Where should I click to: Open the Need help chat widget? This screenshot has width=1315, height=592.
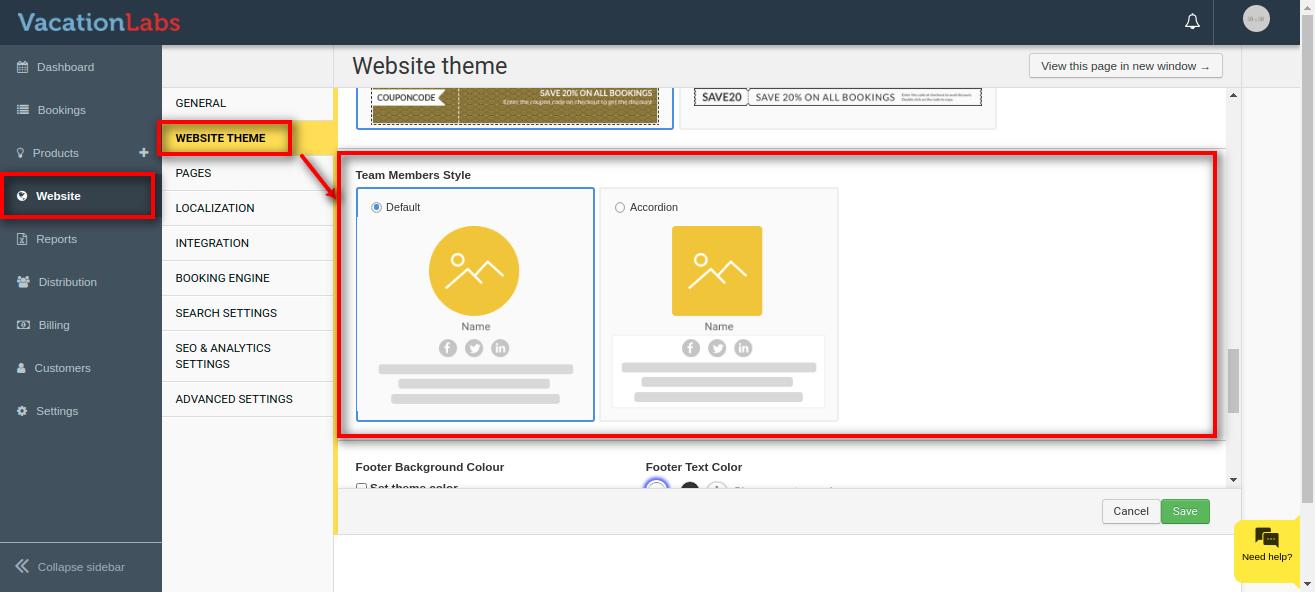pyautogui.click(x=1266, y=545)
